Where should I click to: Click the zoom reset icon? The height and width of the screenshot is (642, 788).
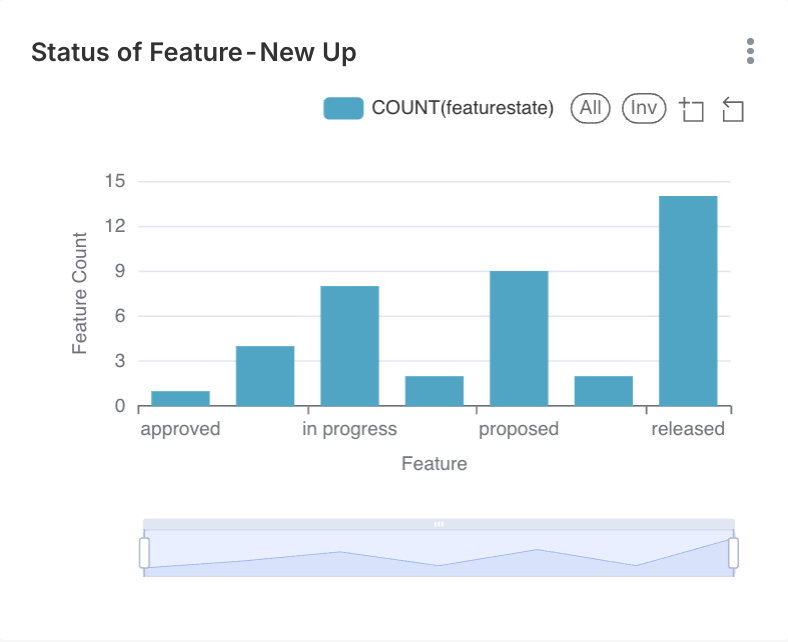point(733,109)
